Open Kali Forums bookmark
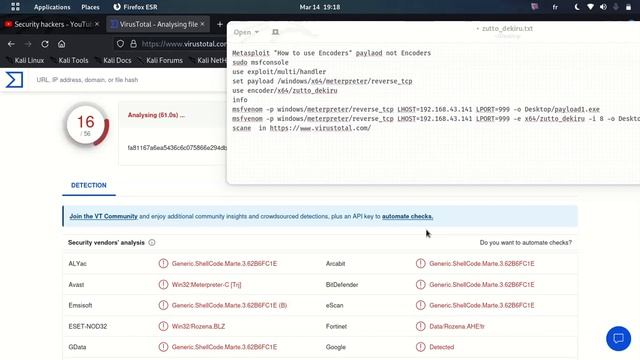 [161, 60]
